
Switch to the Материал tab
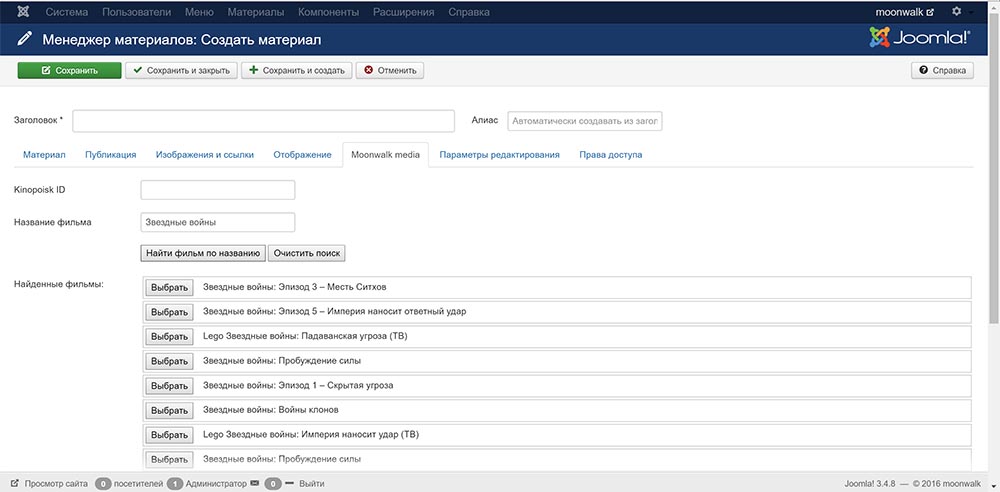click(x=44, y=155)
